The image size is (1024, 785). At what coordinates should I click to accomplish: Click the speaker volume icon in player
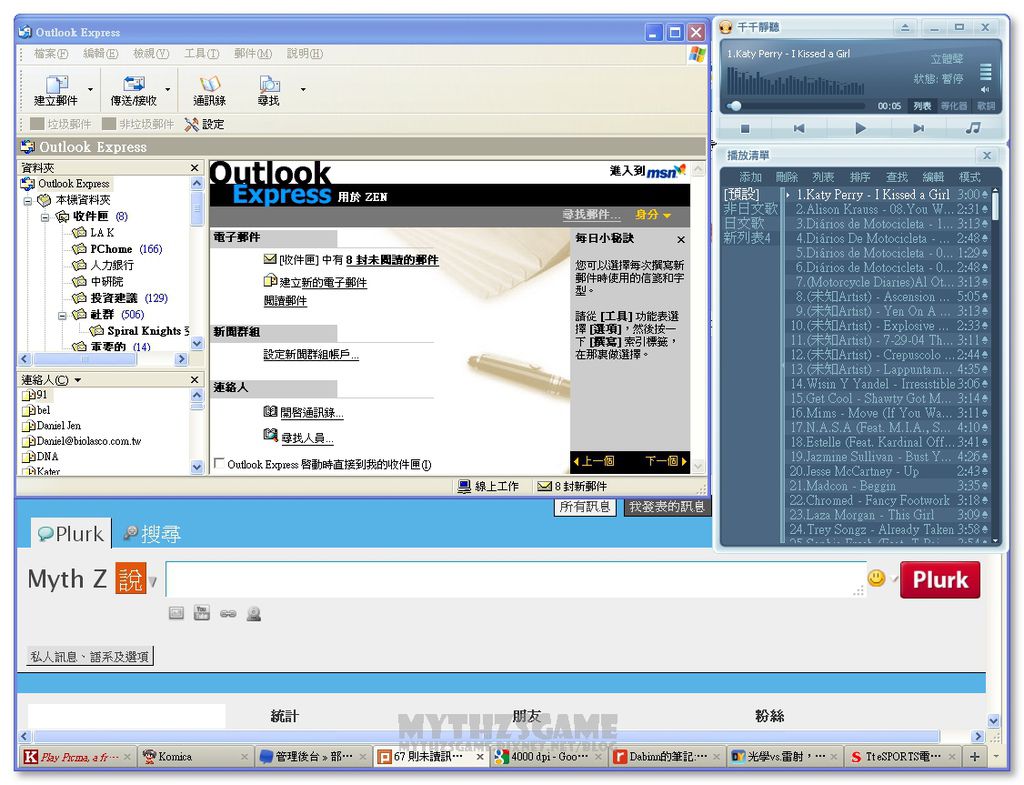985,89
